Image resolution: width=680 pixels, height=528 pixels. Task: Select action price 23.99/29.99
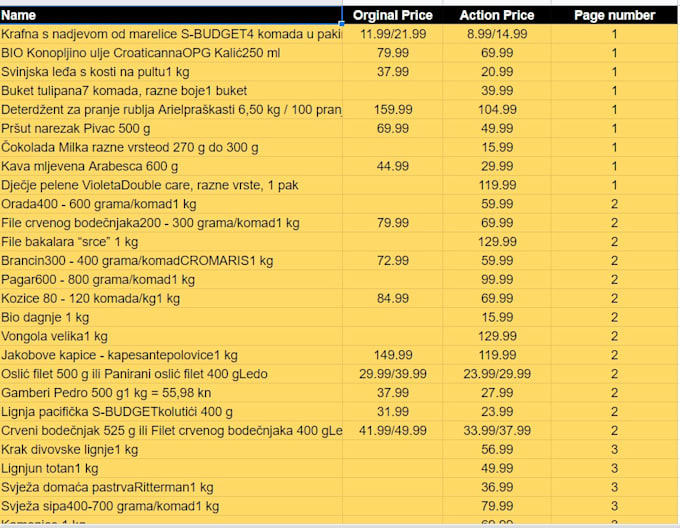point(497,374)
